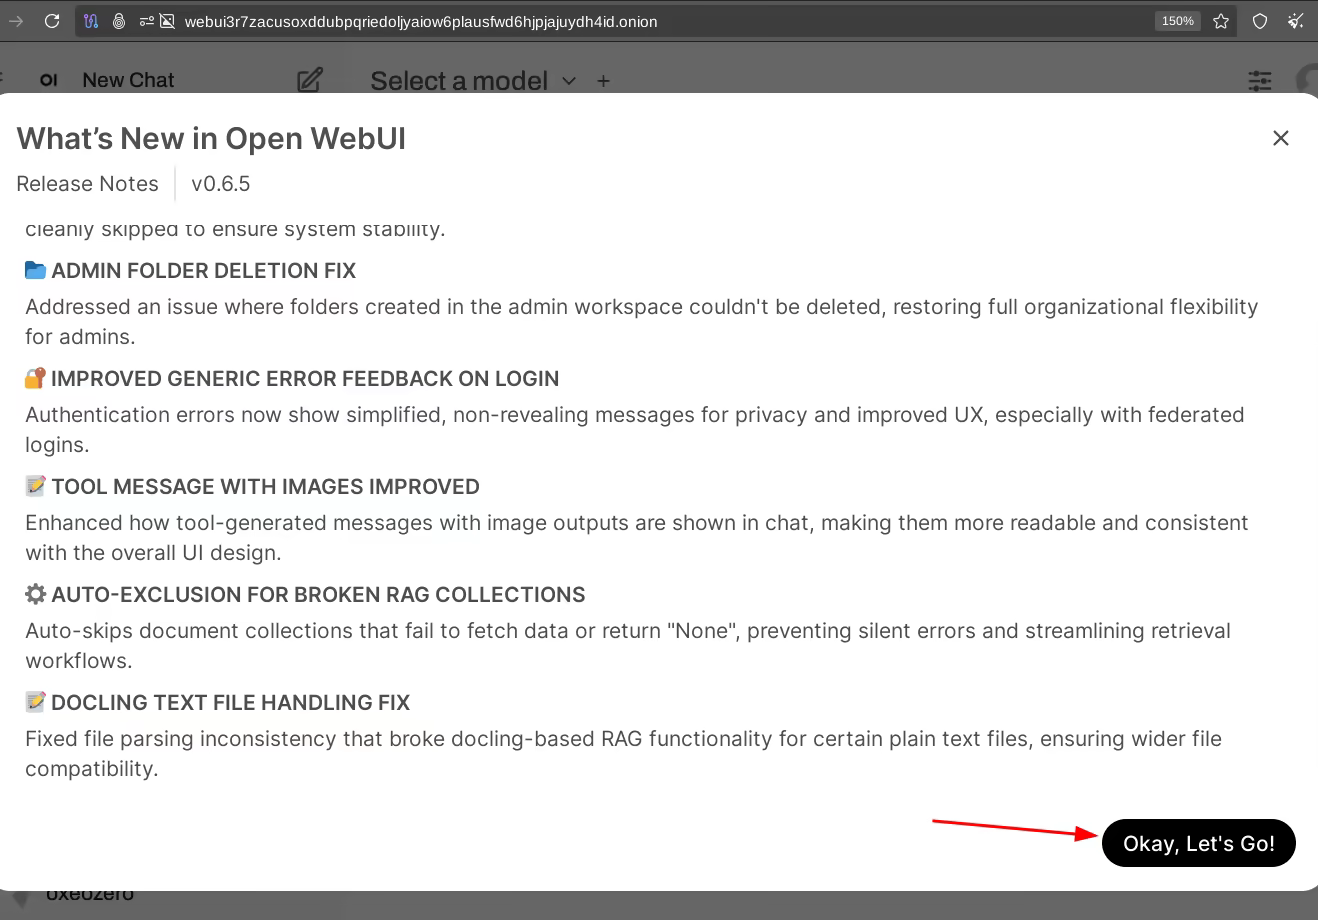Viewport: 1318px width, 920px height.
Task: Open the chat controls sliders icon
Action: [1259, 81]
